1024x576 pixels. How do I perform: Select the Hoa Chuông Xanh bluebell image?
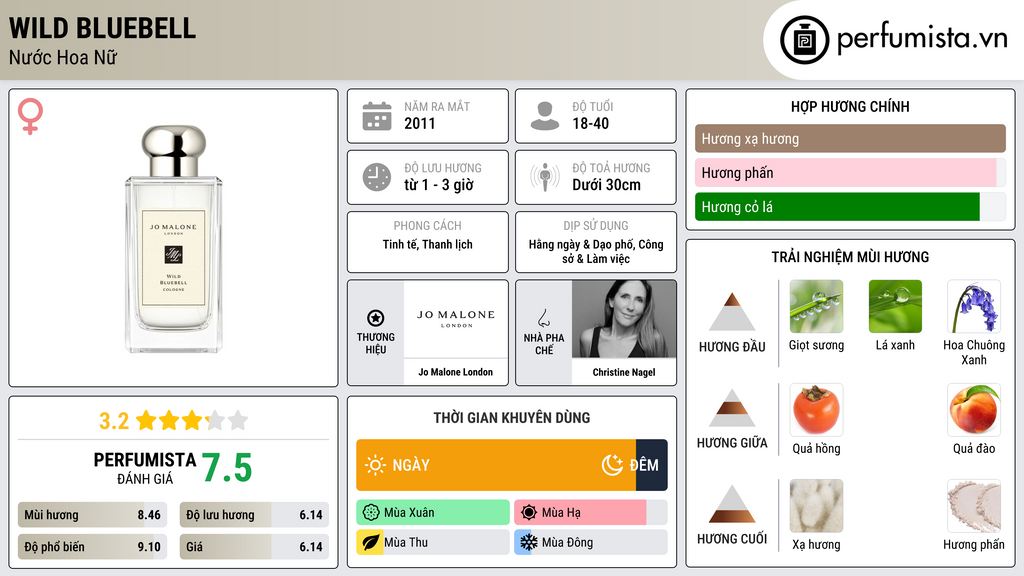[x=974, y=306]
